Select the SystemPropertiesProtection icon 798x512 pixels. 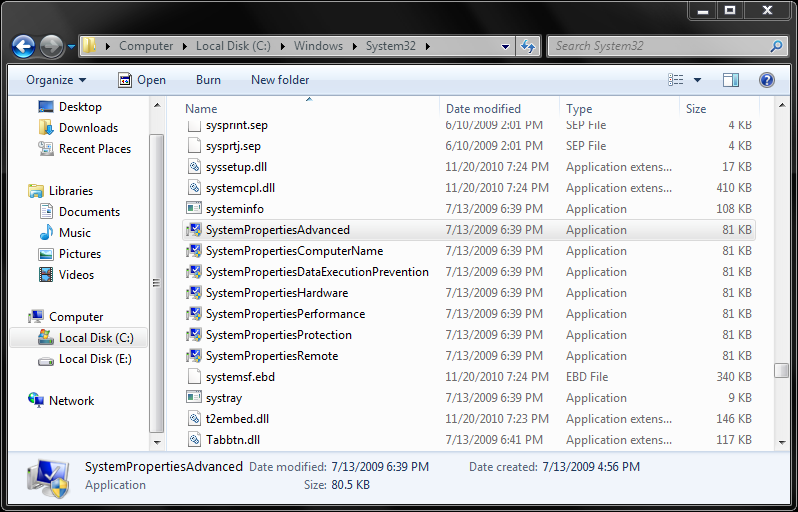coord(194,335)
